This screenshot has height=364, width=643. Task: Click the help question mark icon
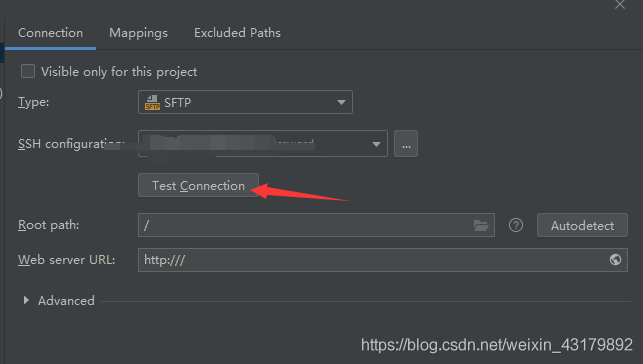(516, 225)
